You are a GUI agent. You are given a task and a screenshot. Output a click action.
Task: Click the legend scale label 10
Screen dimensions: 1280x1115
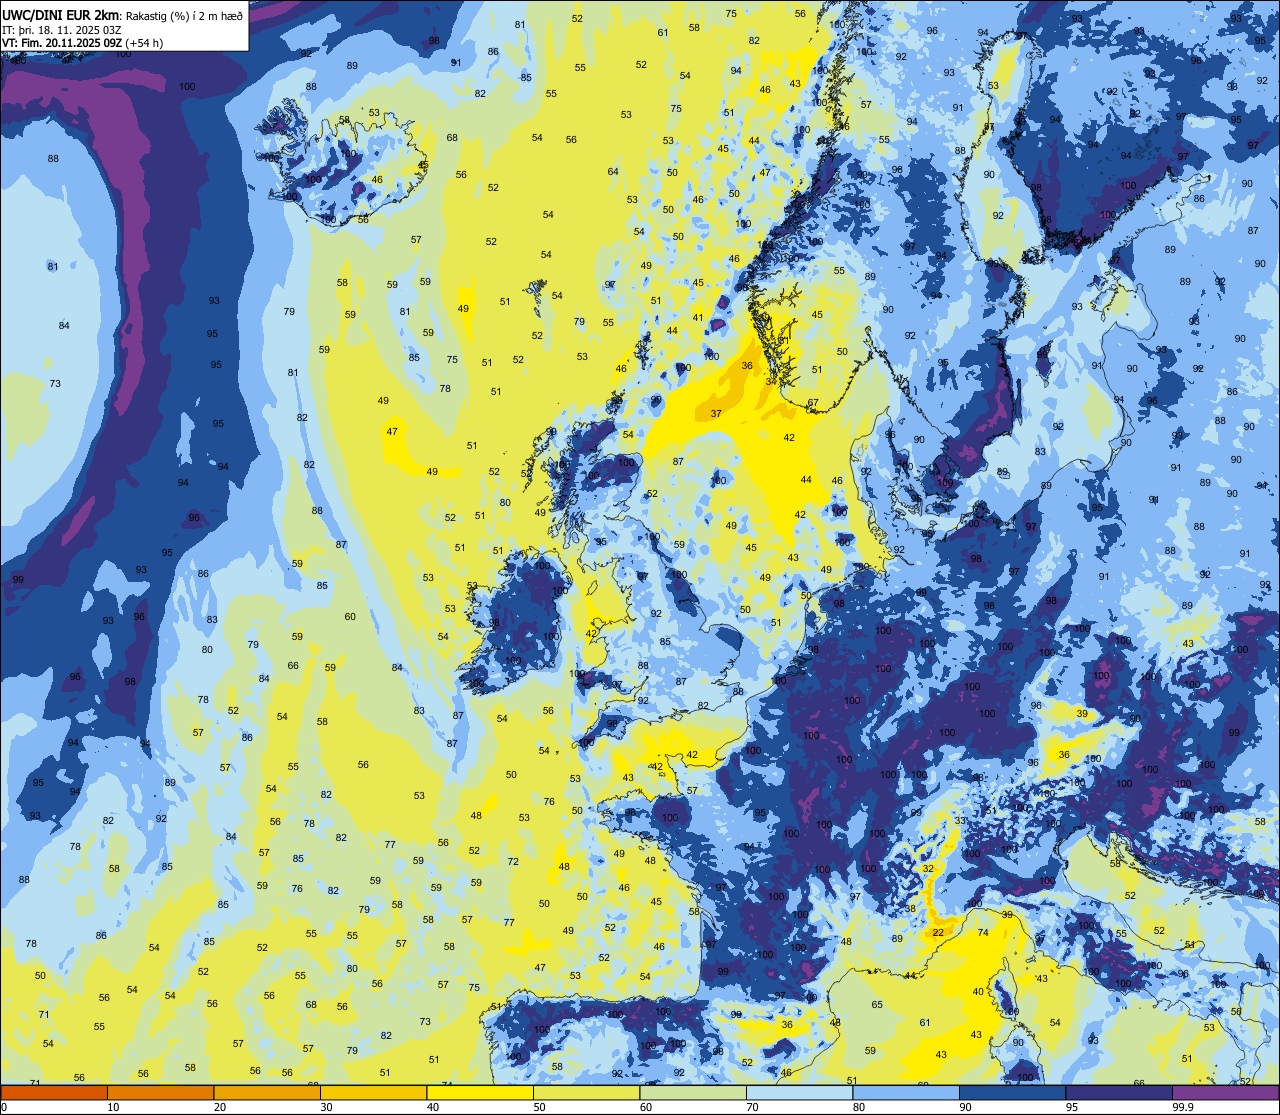[x=113, y=1107]
